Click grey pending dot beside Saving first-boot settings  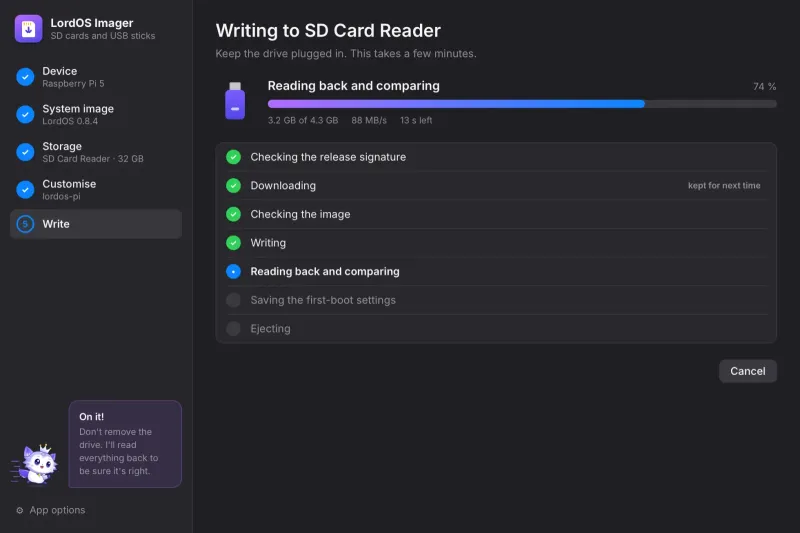coord(234,300)
